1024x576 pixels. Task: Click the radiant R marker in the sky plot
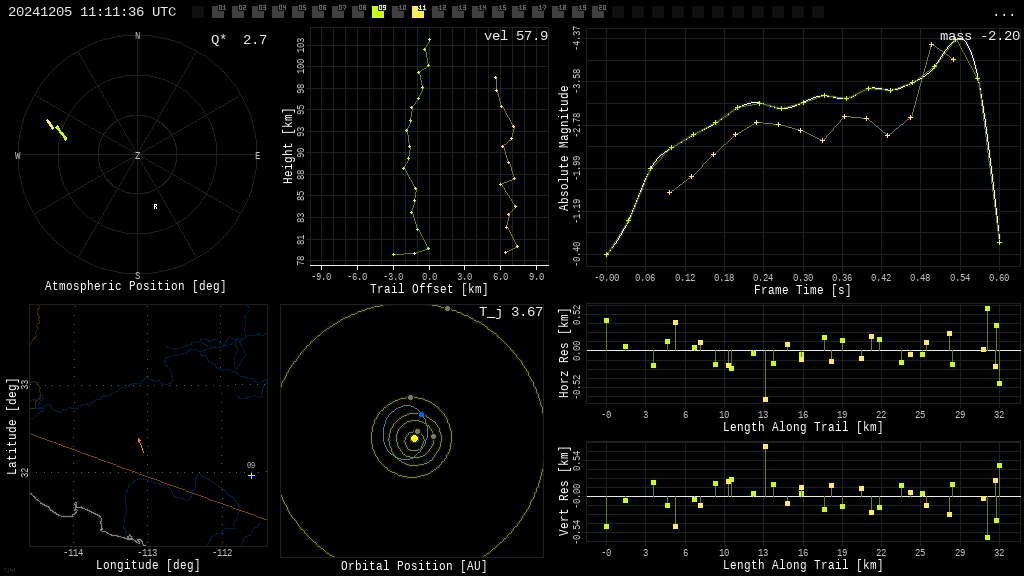point(155,207)
